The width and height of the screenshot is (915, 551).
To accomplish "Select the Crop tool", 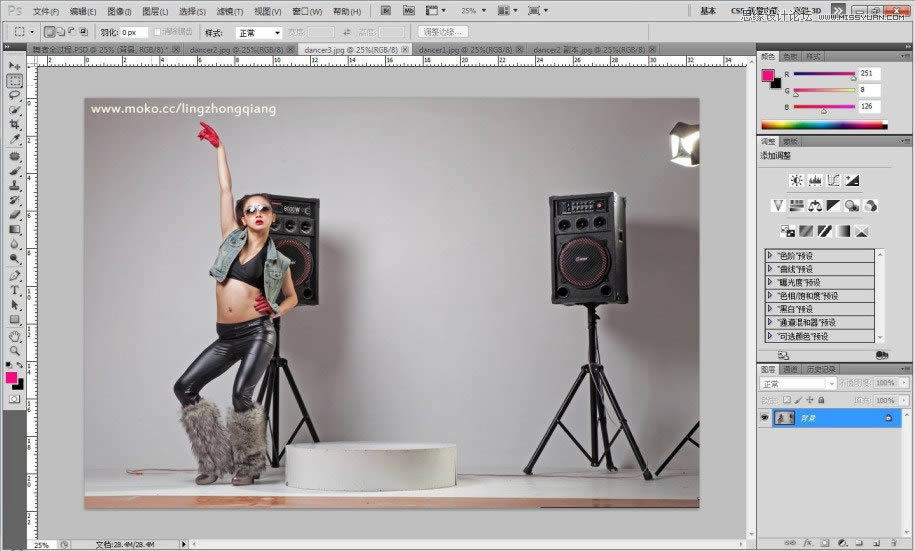I will 15,124.
